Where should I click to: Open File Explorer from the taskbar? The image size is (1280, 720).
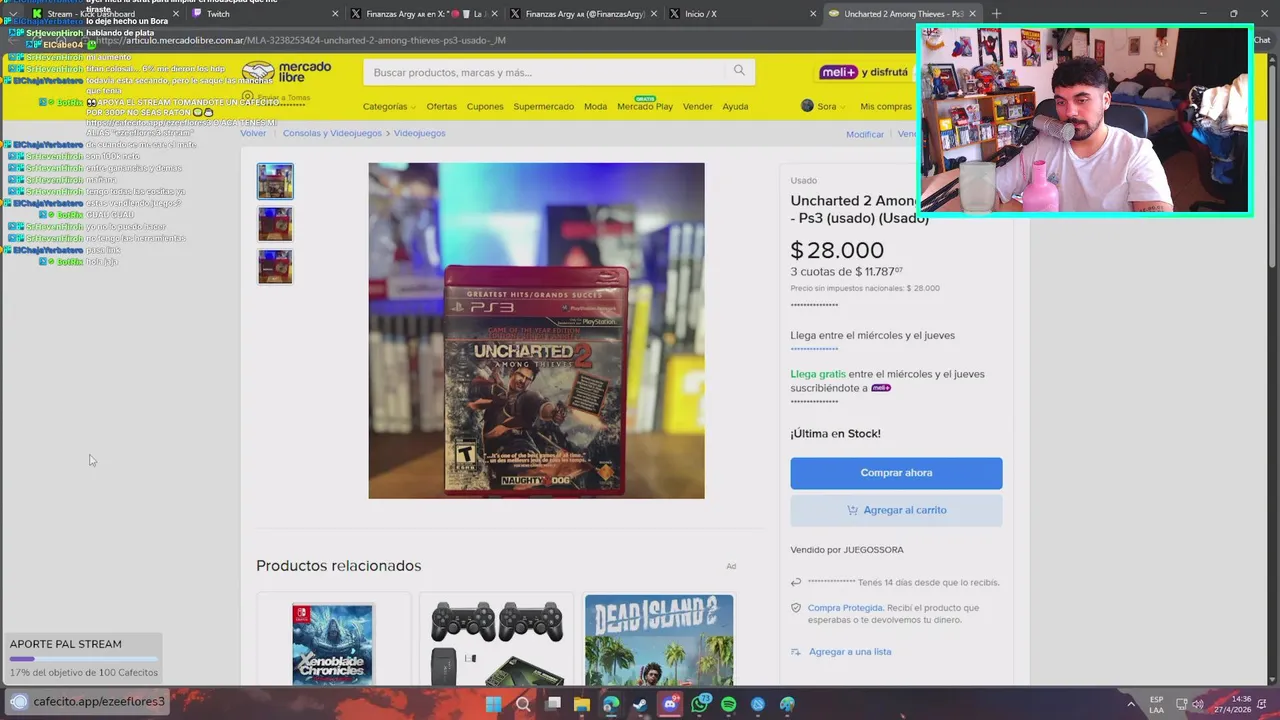pyautogui.click(x=582, y=704)
